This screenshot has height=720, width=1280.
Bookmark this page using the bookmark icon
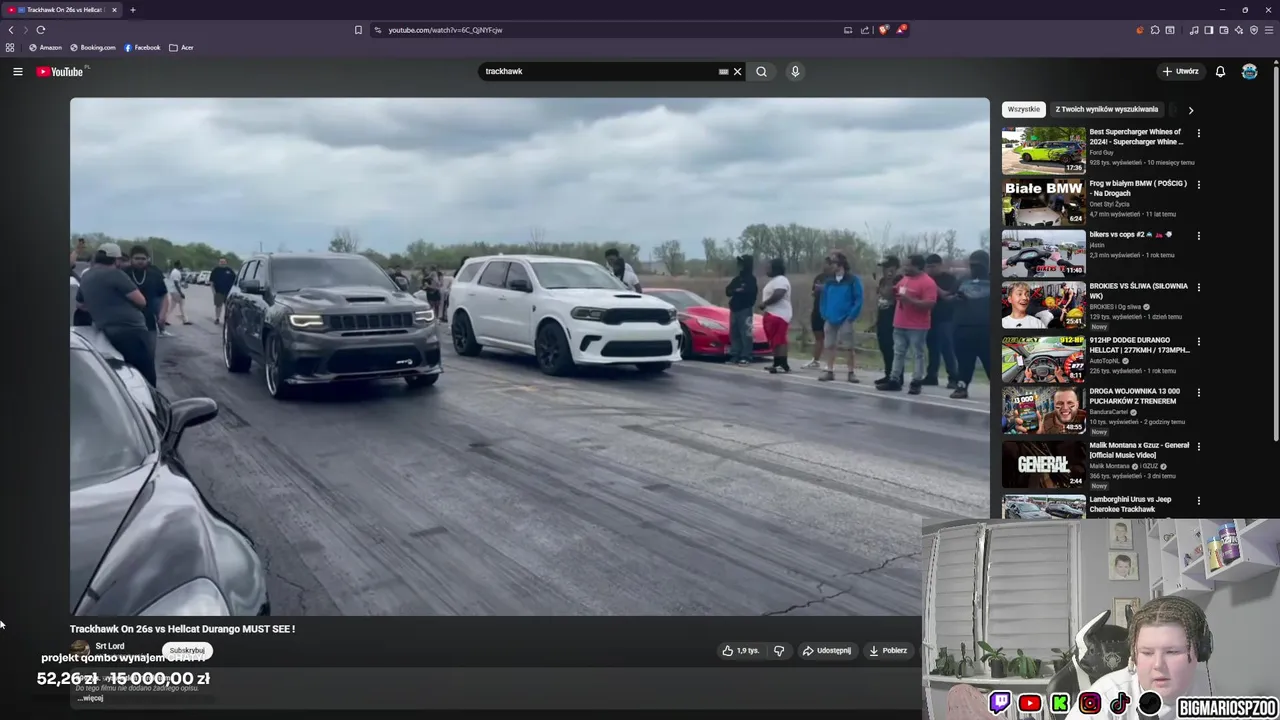tap(358, 30)
